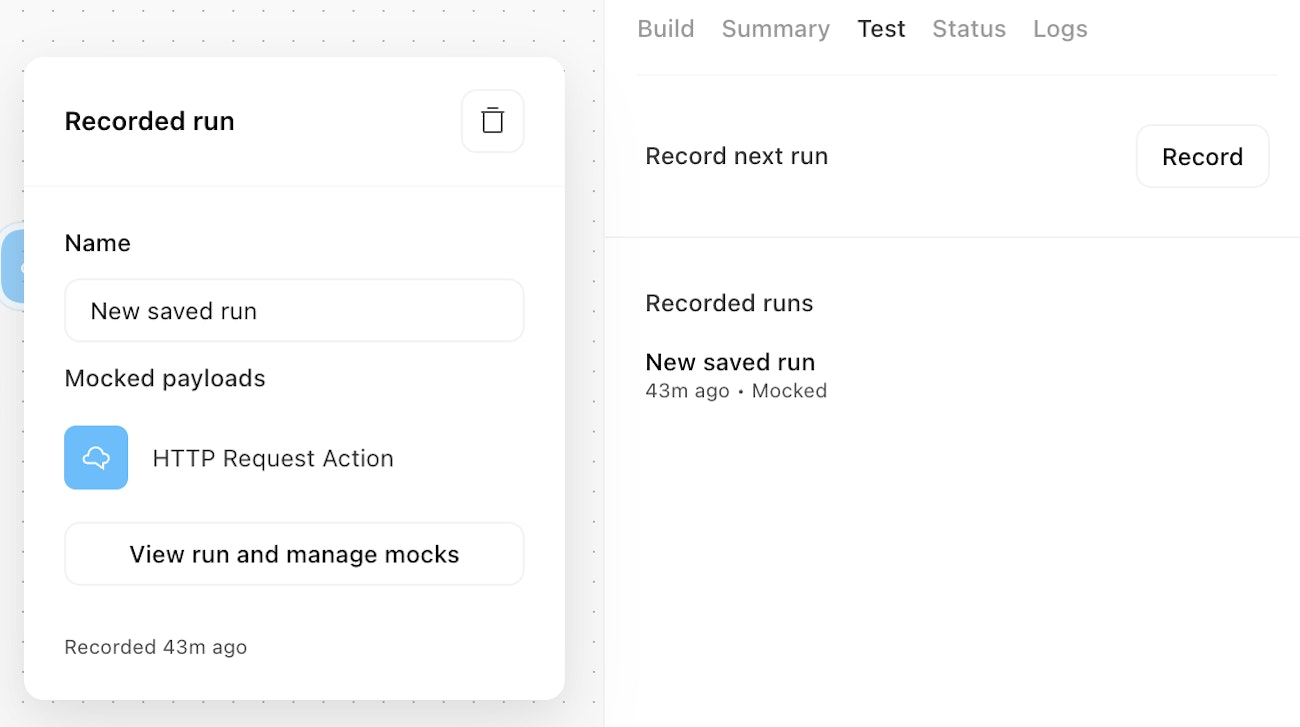Switch to the Build tab
The width and height of the screenshot is (1300, 727).
(666, 29)
